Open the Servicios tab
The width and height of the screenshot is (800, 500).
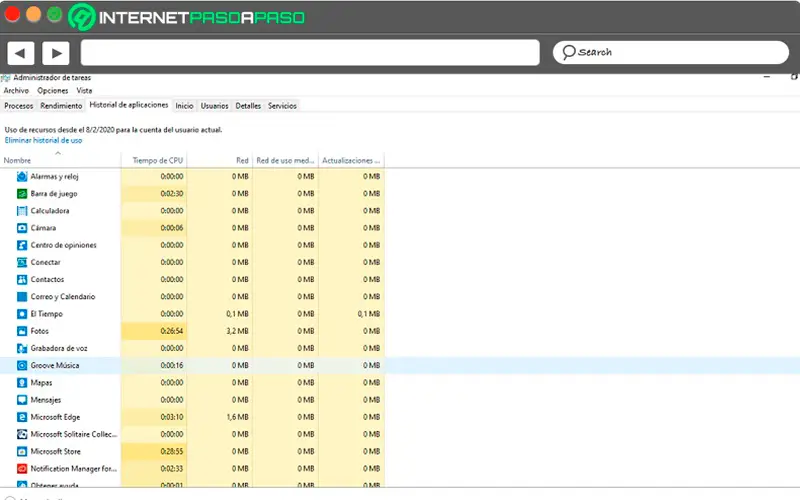[x=282, y=105]
